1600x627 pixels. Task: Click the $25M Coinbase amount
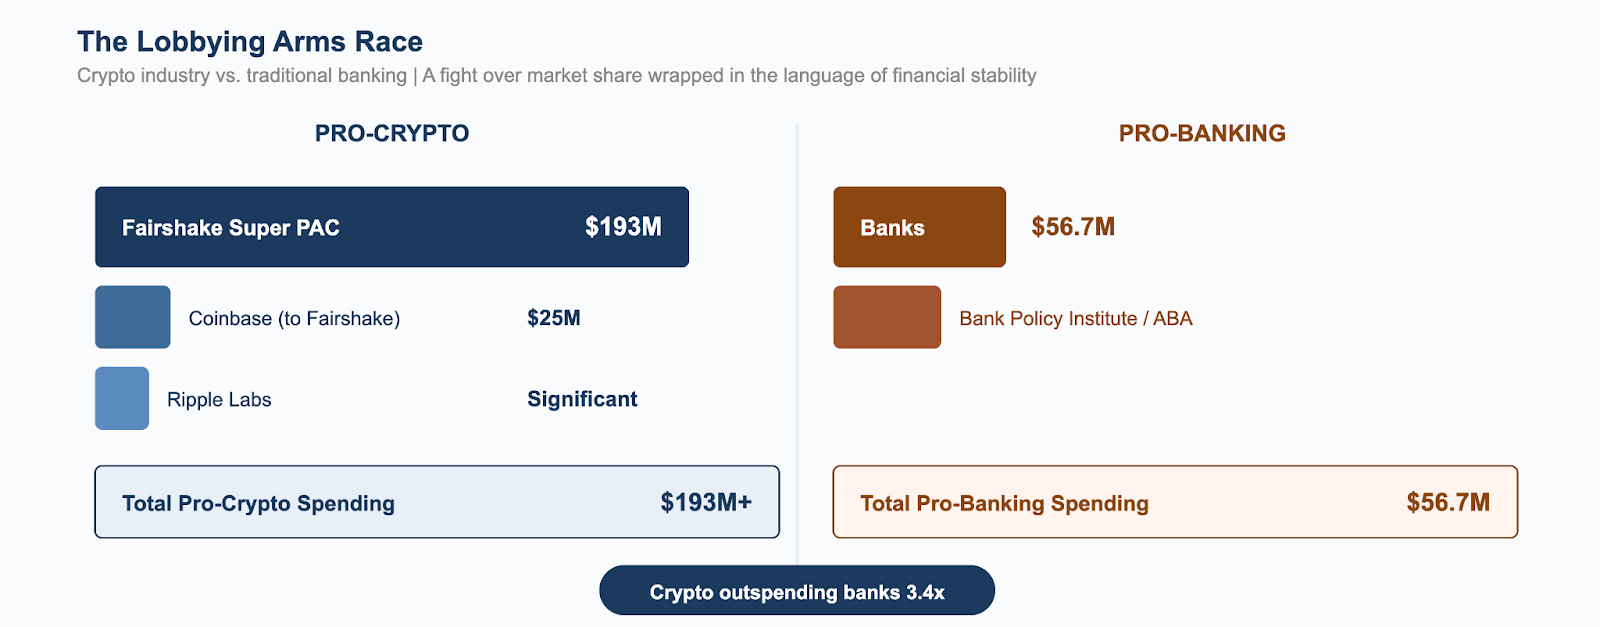553,318
